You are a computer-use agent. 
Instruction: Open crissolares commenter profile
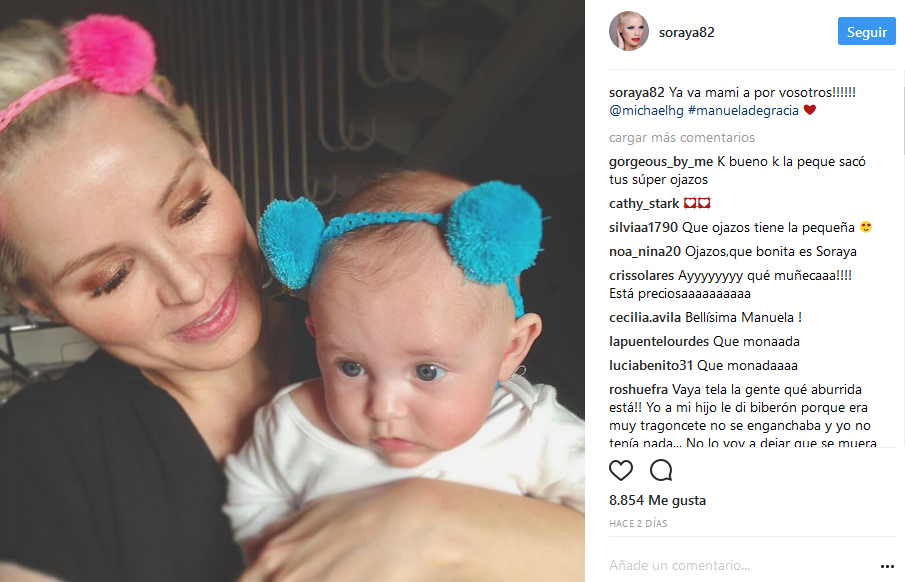(x=641, y=275)
